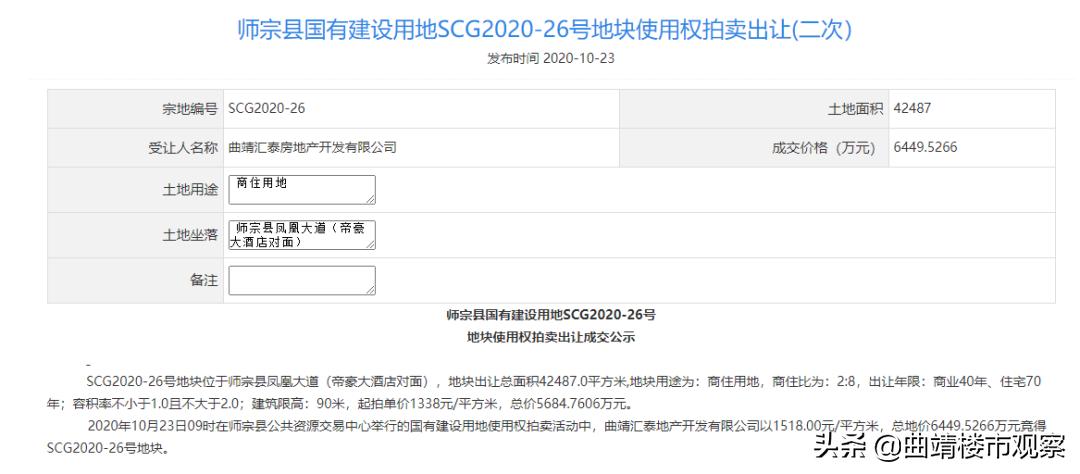Focus the empty 备注 remarks text box
The width and height of the screenshot is (1080, 474).
coord(302,280)
